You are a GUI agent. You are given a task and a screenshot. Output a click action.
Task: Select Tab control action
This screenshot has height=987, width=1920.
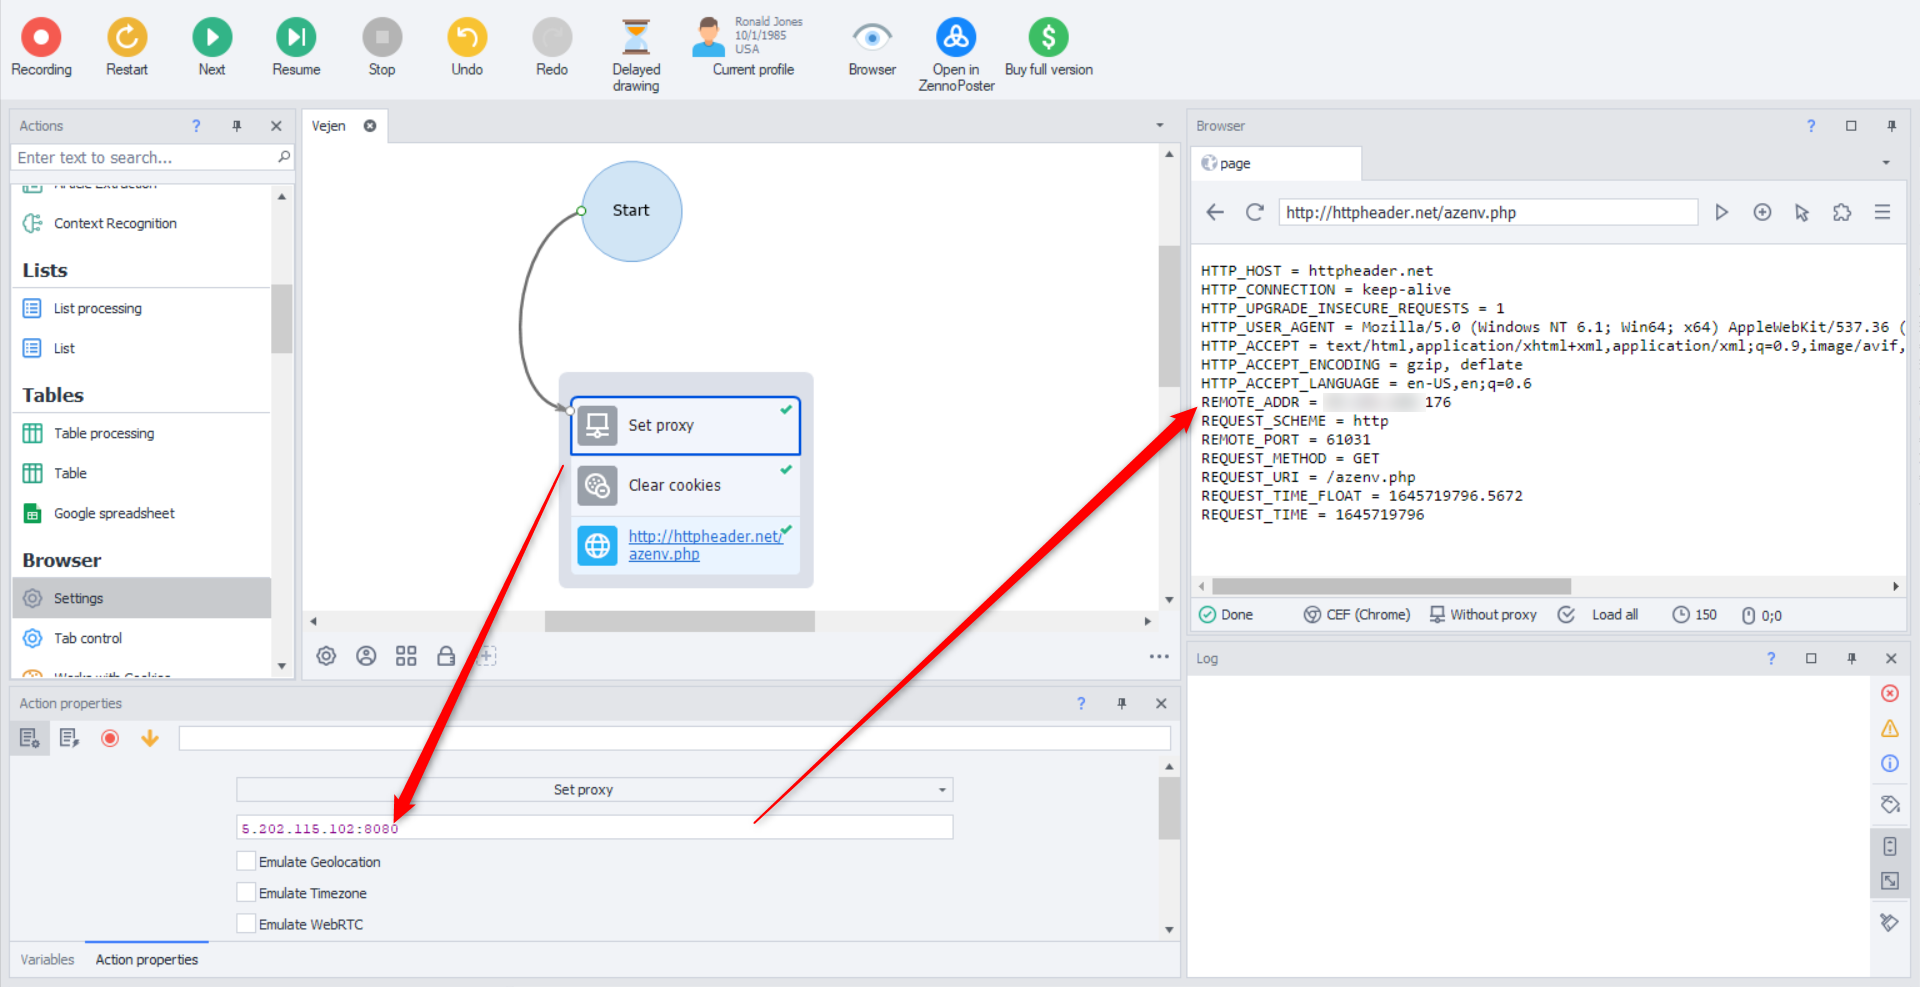(x=88, y=638)
